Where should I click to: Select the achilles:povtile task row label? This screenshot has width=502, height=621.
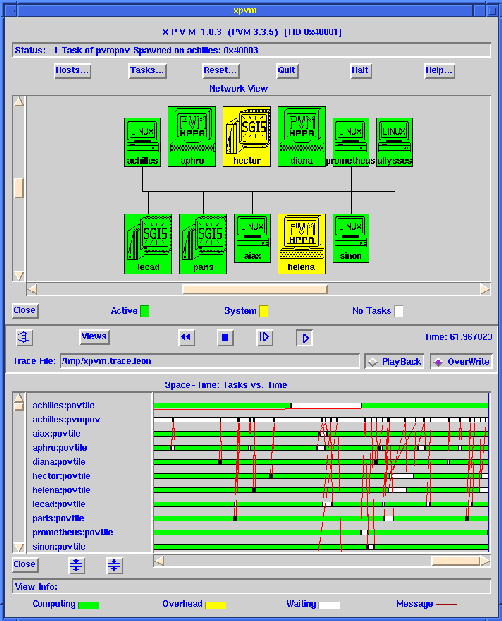(63, 405)
